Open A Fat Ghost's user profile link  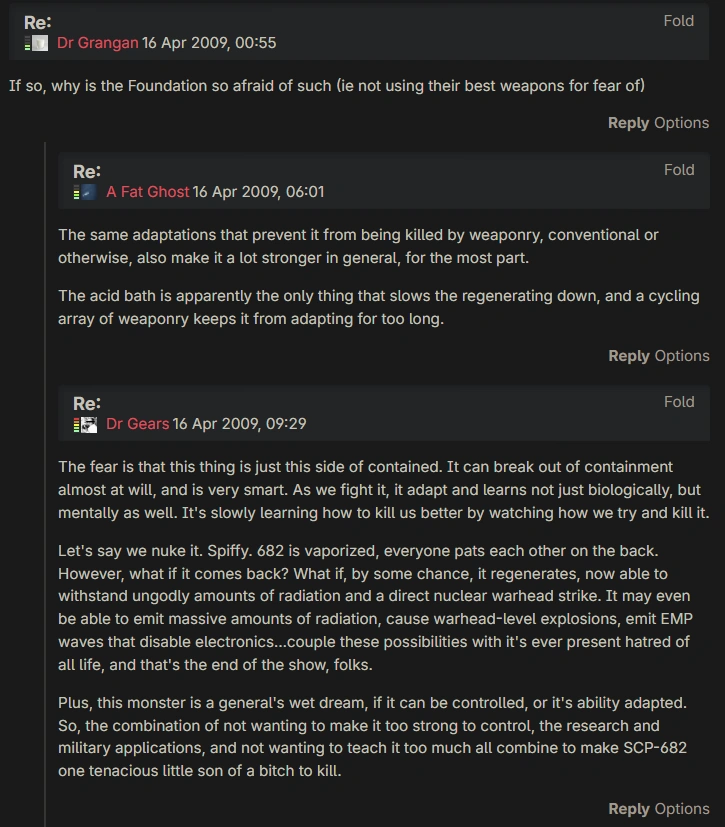pyautogui.click(x=147, y=192)
